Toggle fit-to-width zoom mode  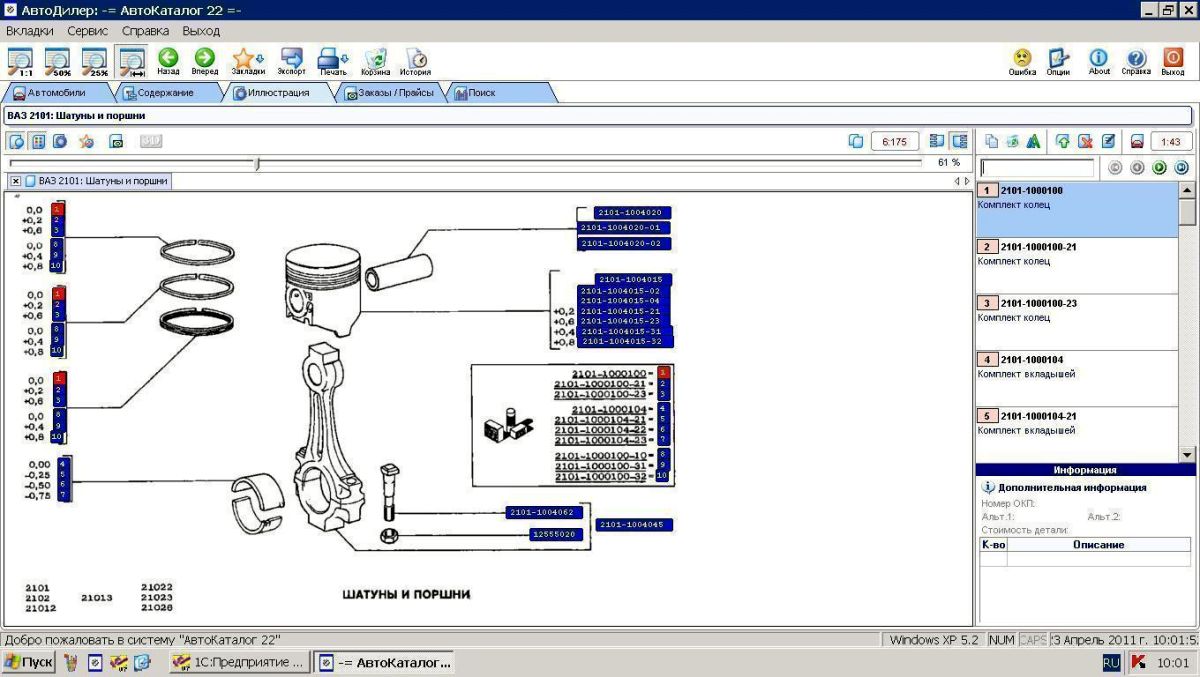[131, 62]
